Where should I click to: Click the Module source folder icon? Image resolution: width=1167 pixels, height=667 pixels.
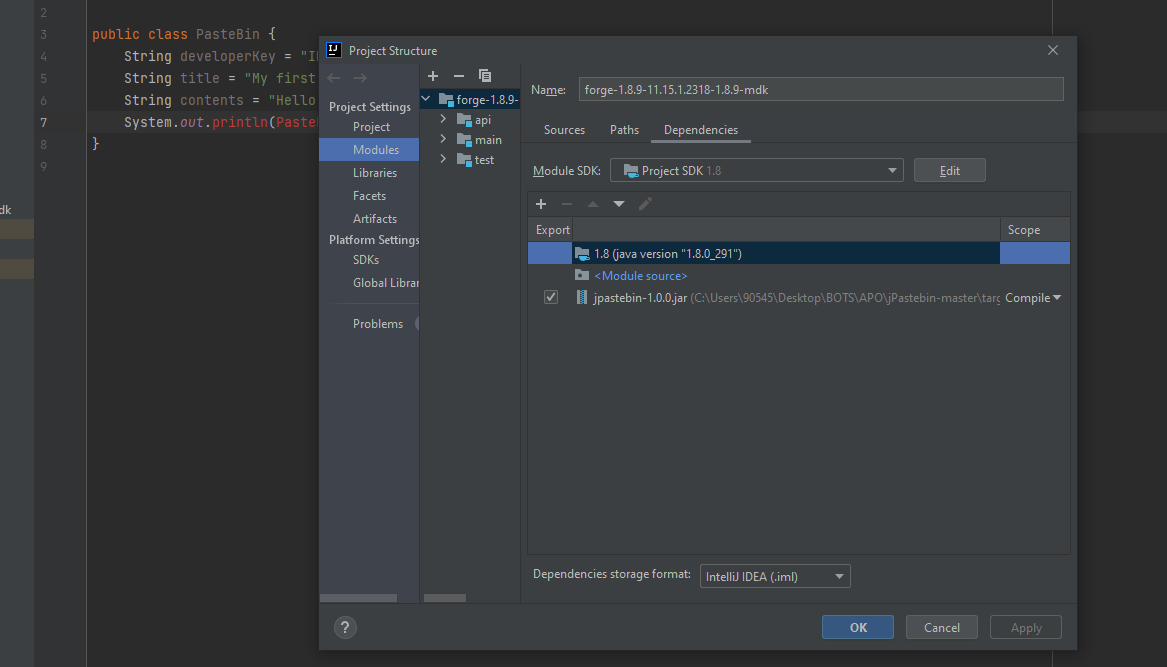tap(582, 275)
